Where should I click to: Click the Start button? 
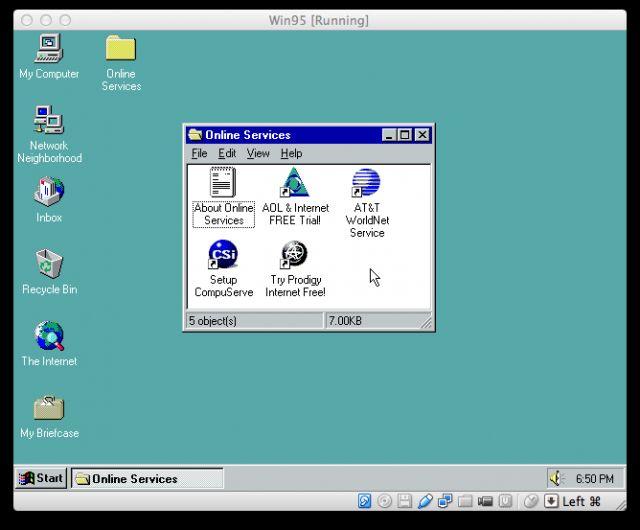coord(41,478)
